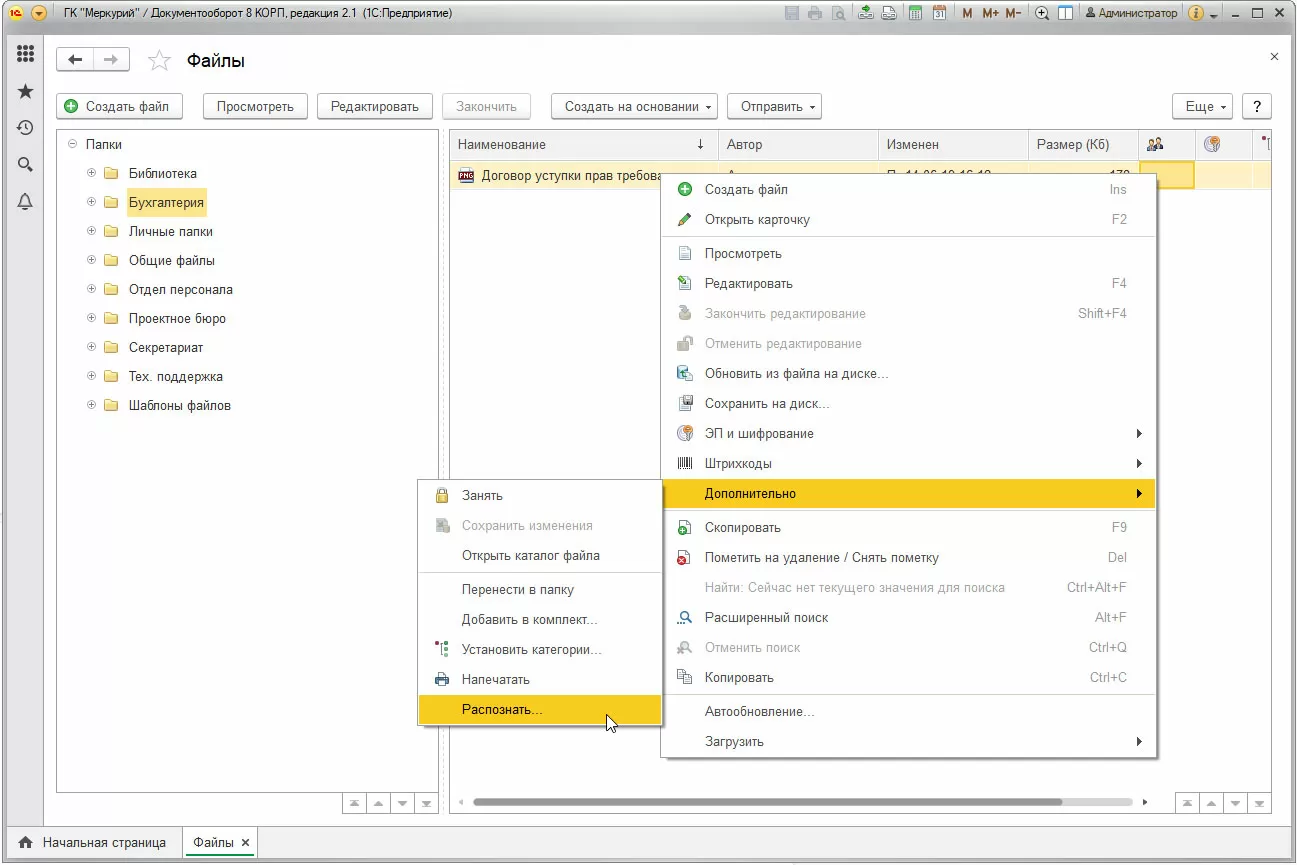Click the file list horizontal scrollbar
Viewport: 1297px width, 865px height.
(x=767, y=802)
